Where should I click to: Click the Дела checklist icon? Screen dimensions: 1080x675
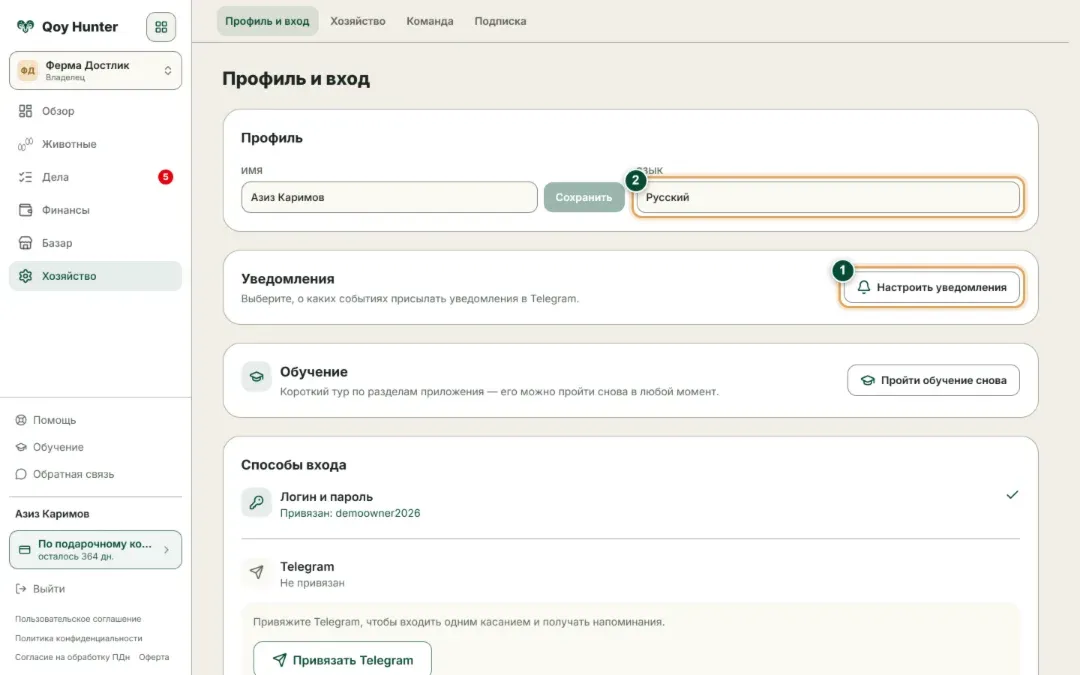pos(25,177)
